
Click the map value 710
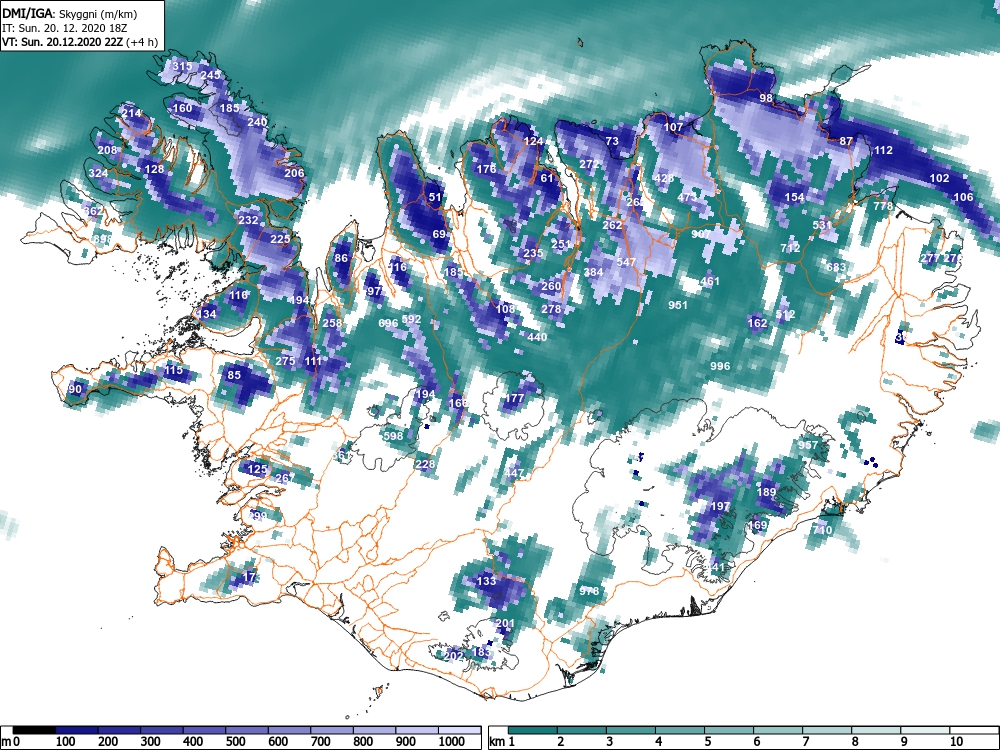tap(822, 529)
